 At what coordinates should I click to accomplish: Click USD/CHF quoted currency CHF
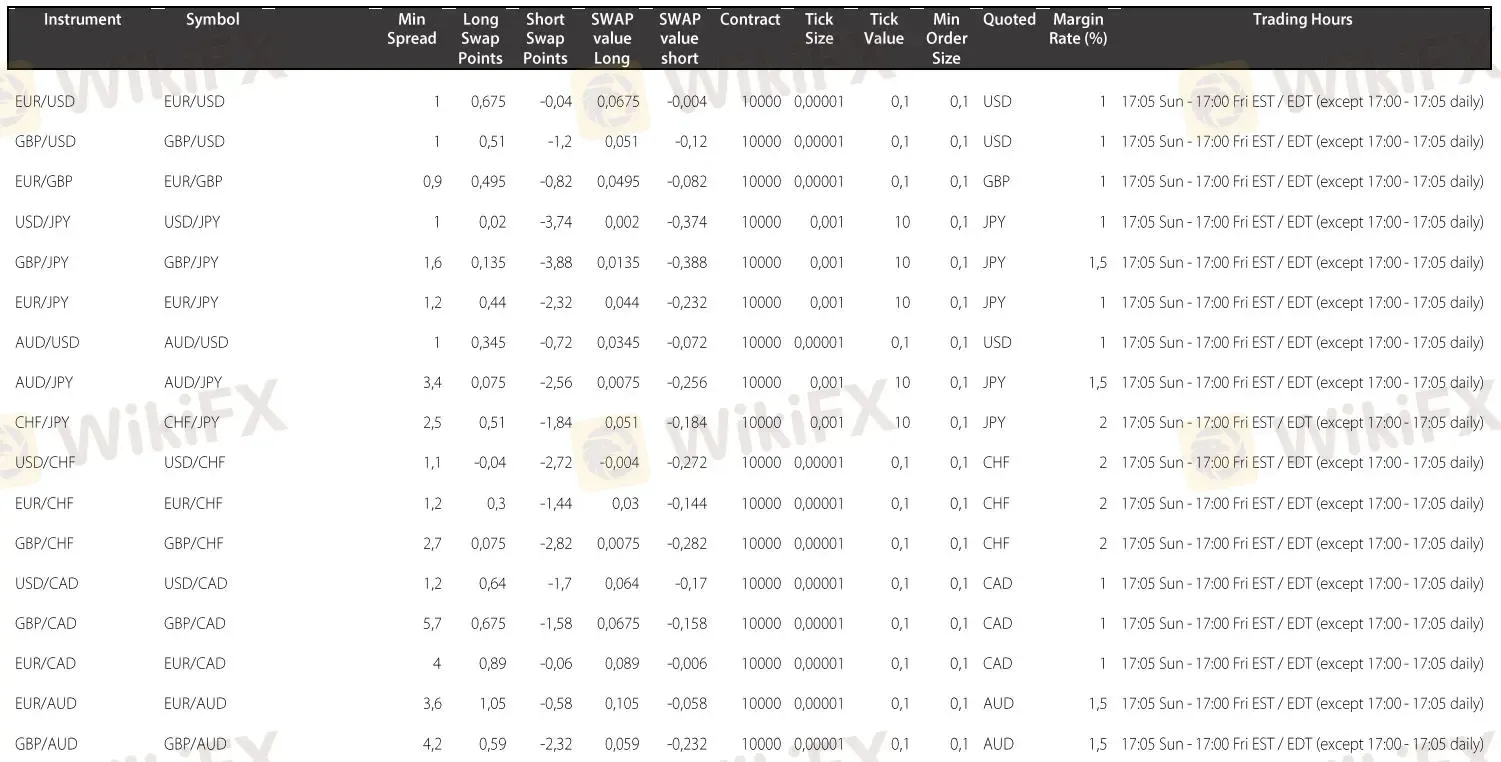click(x=996, y=462)
